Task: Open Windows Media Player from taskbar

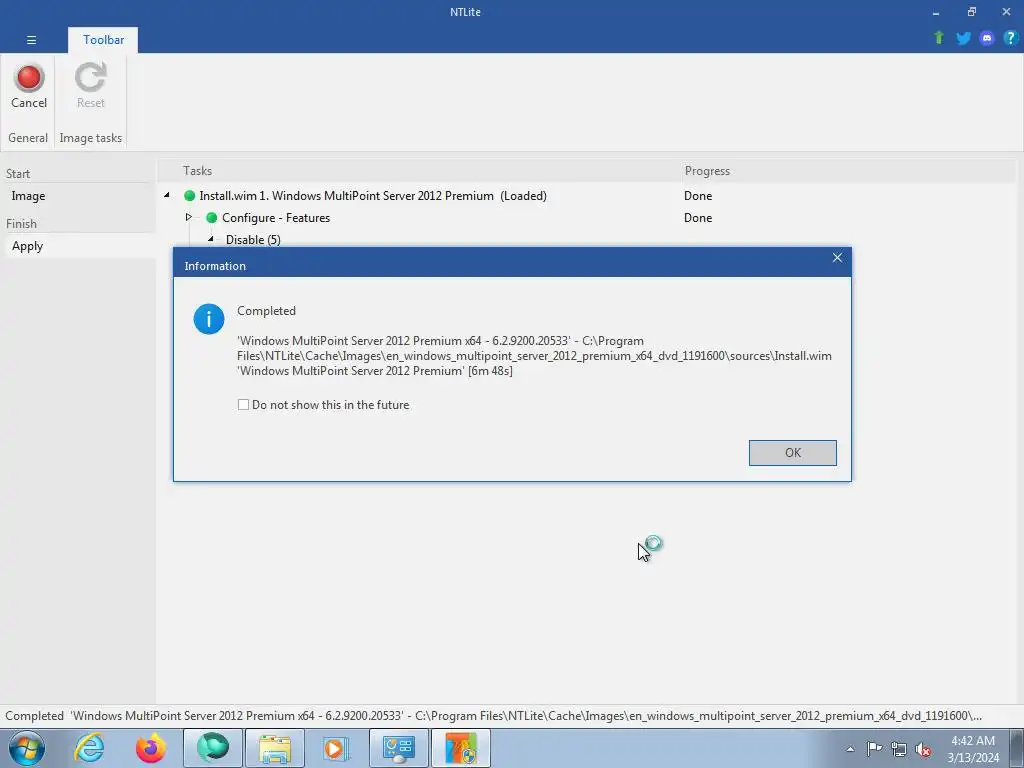Action: pos(336,748)
